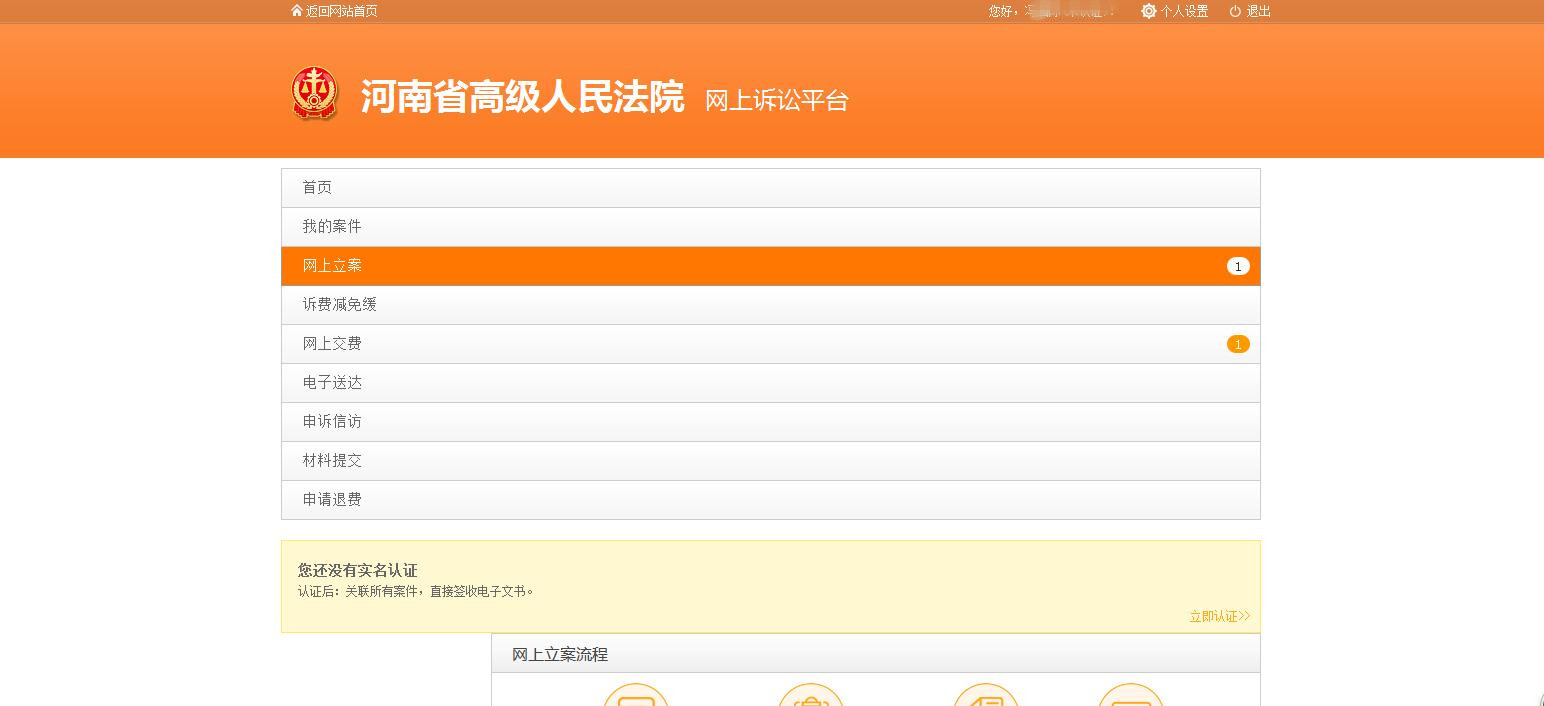Viewport: 1544px width, 706px height.
Task: Click the 网上立案流程 panel header
Action: [875, 654]
